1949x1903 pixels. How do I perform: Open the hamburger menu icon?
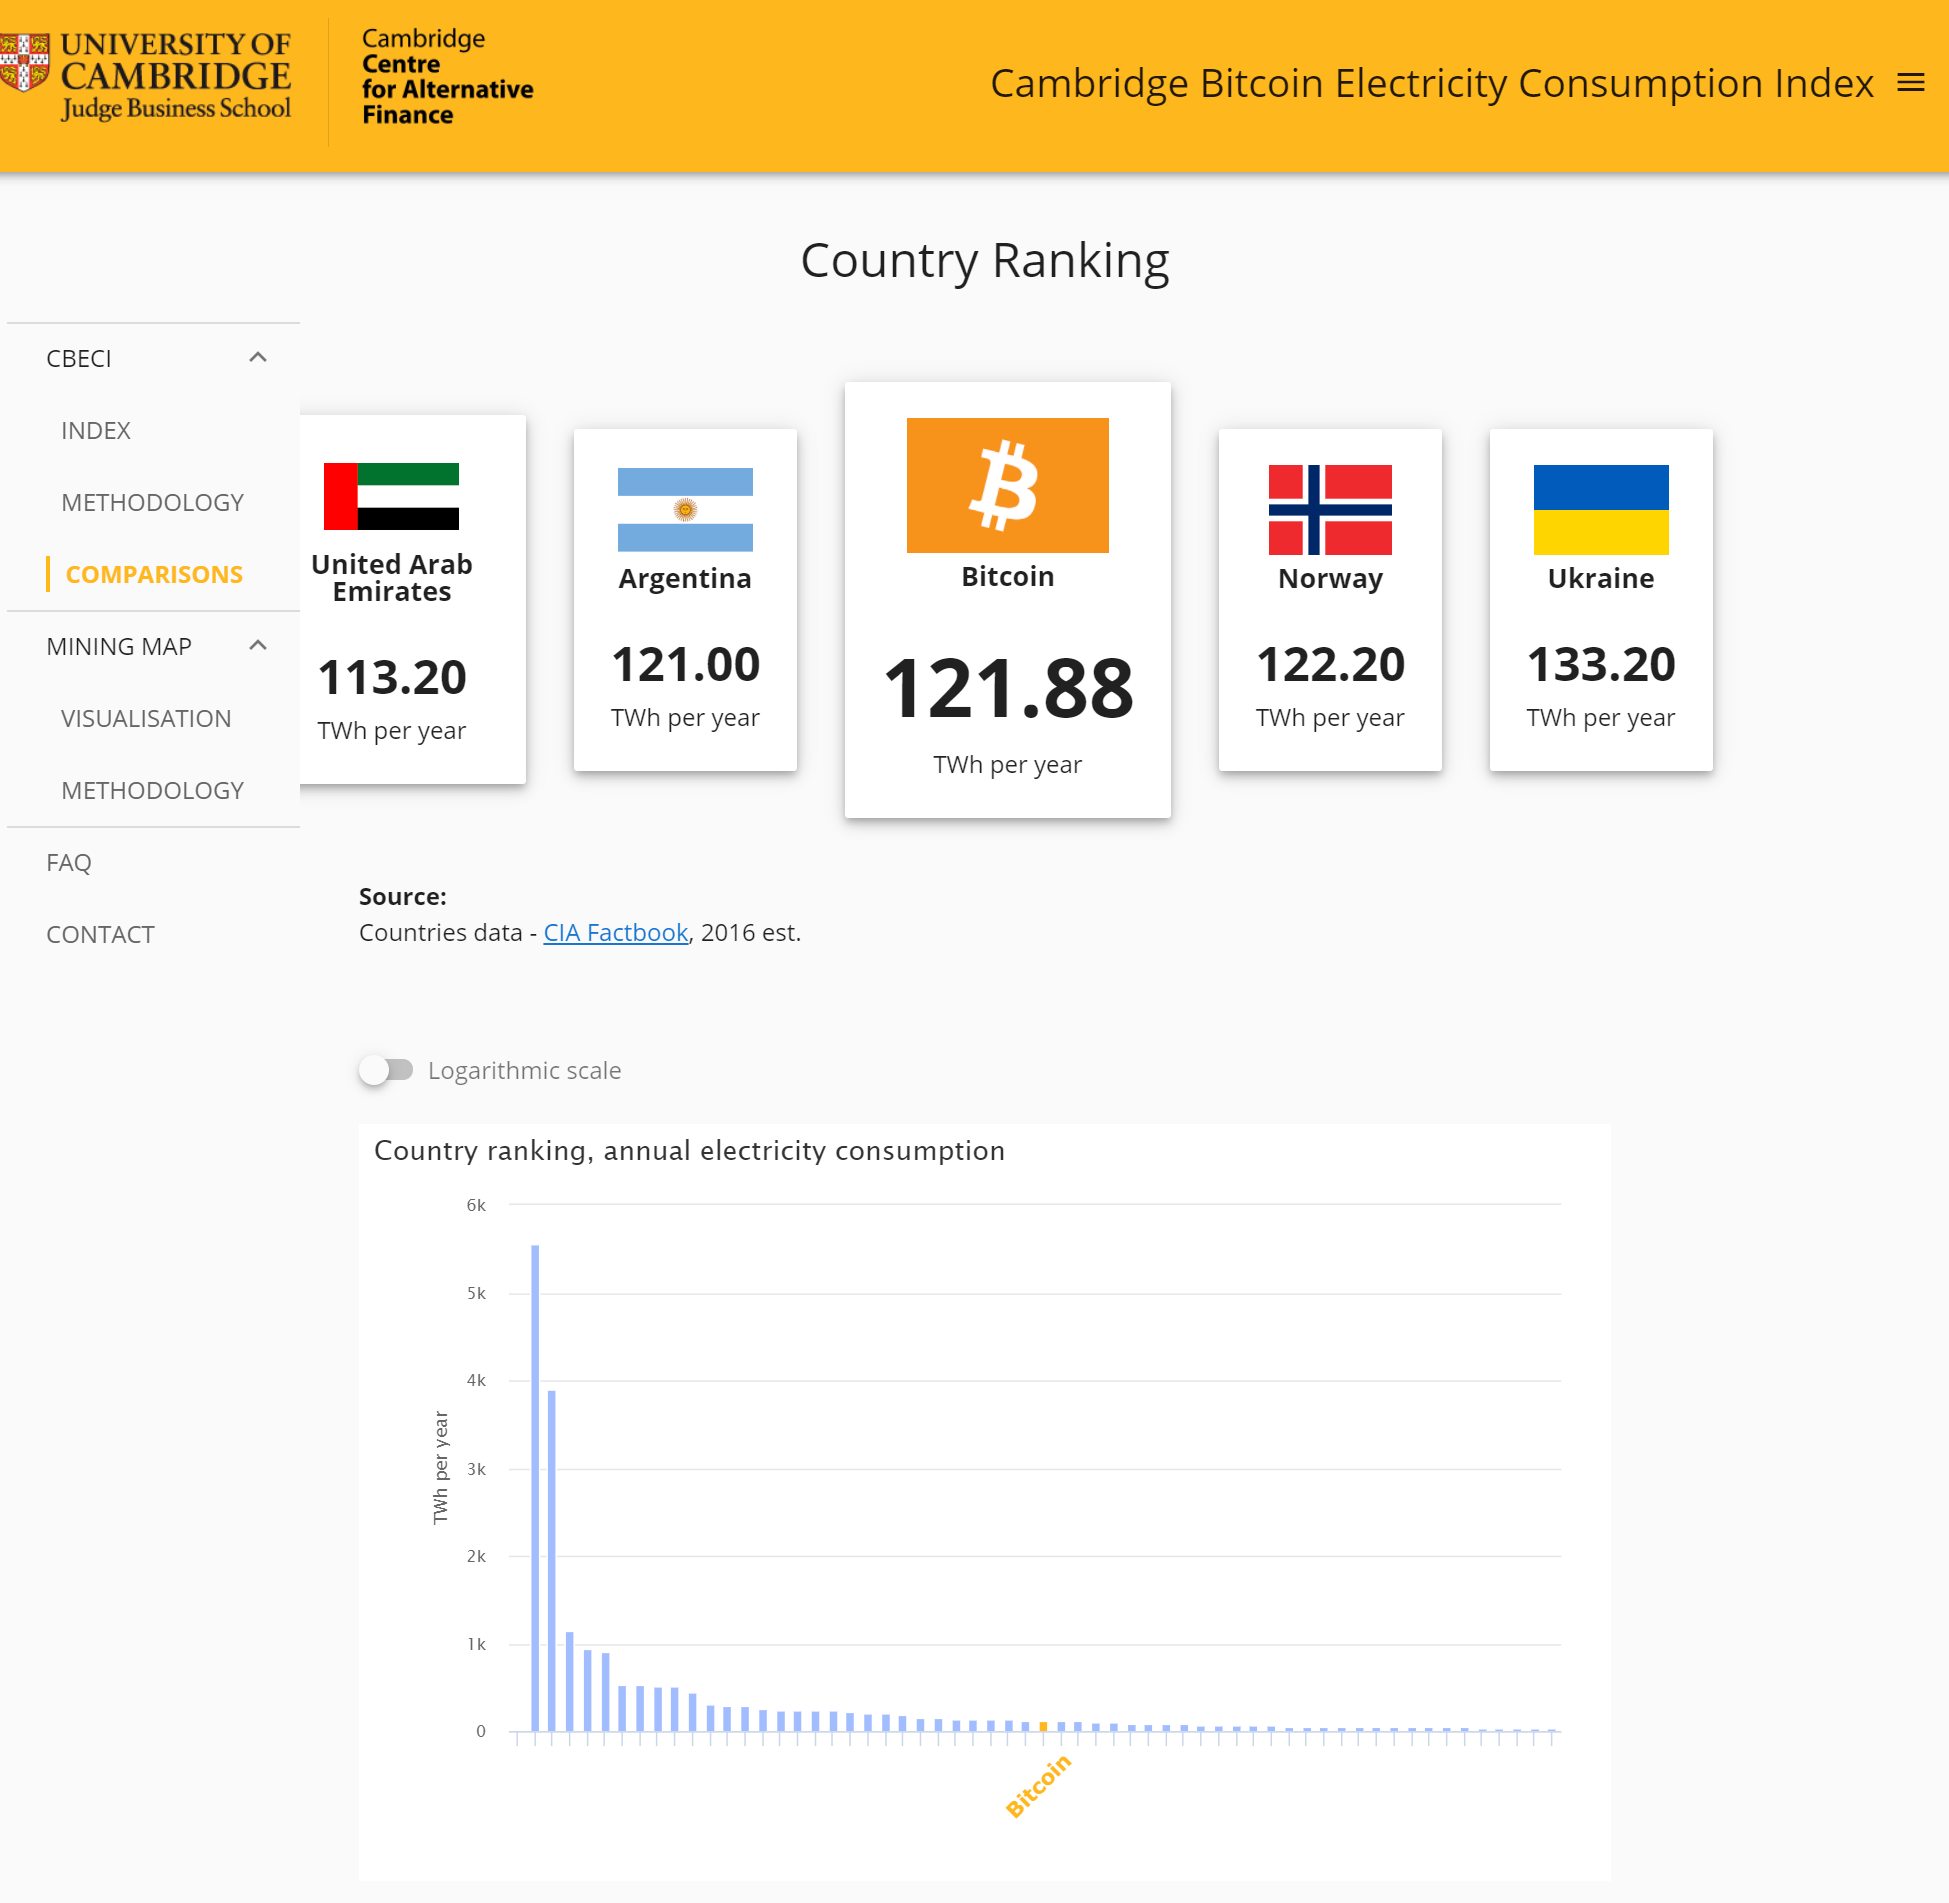pos(1910,83)
